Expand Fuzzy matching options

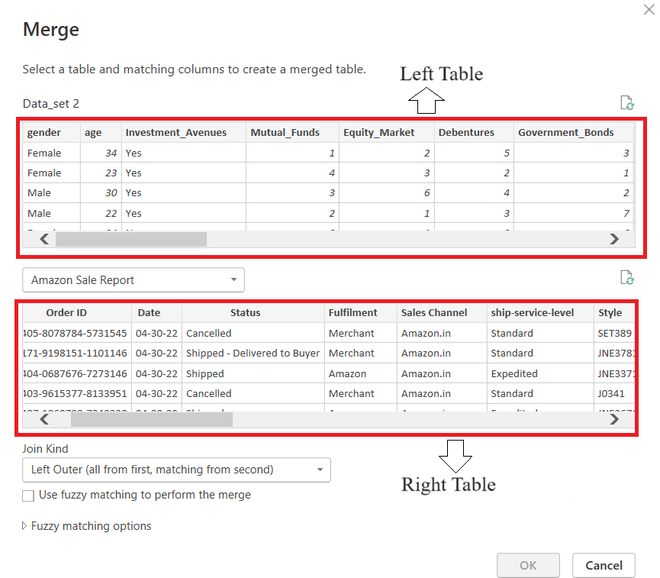click(87, 526)
